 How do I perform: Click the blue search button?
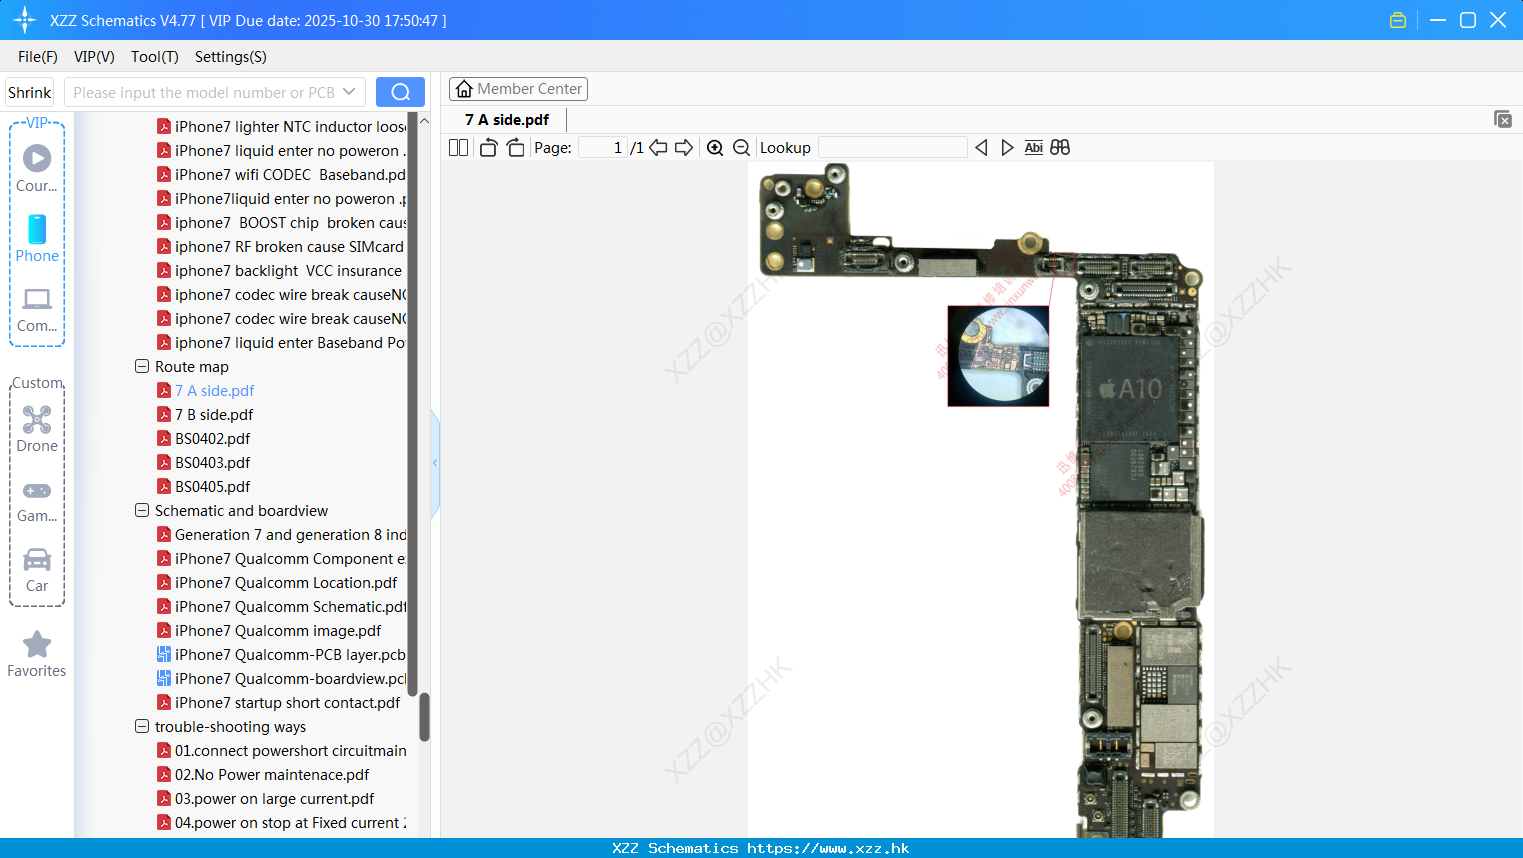[x=400, y=92]
